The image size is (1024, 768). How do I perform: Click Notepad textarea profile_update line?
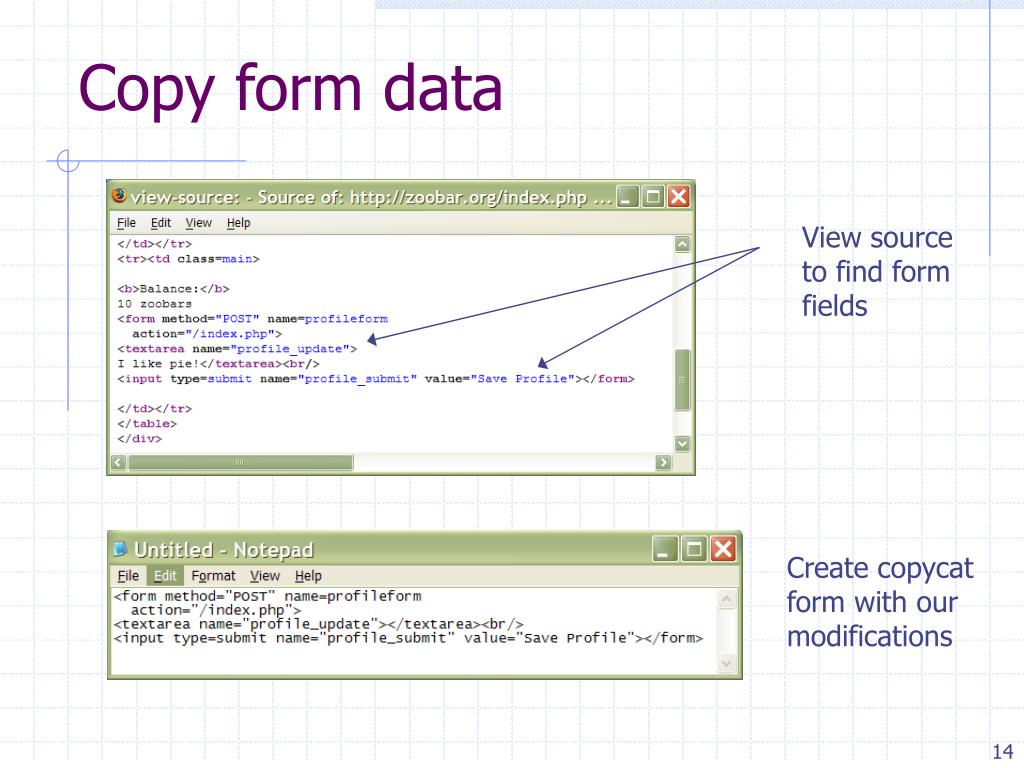pos(319,624)
